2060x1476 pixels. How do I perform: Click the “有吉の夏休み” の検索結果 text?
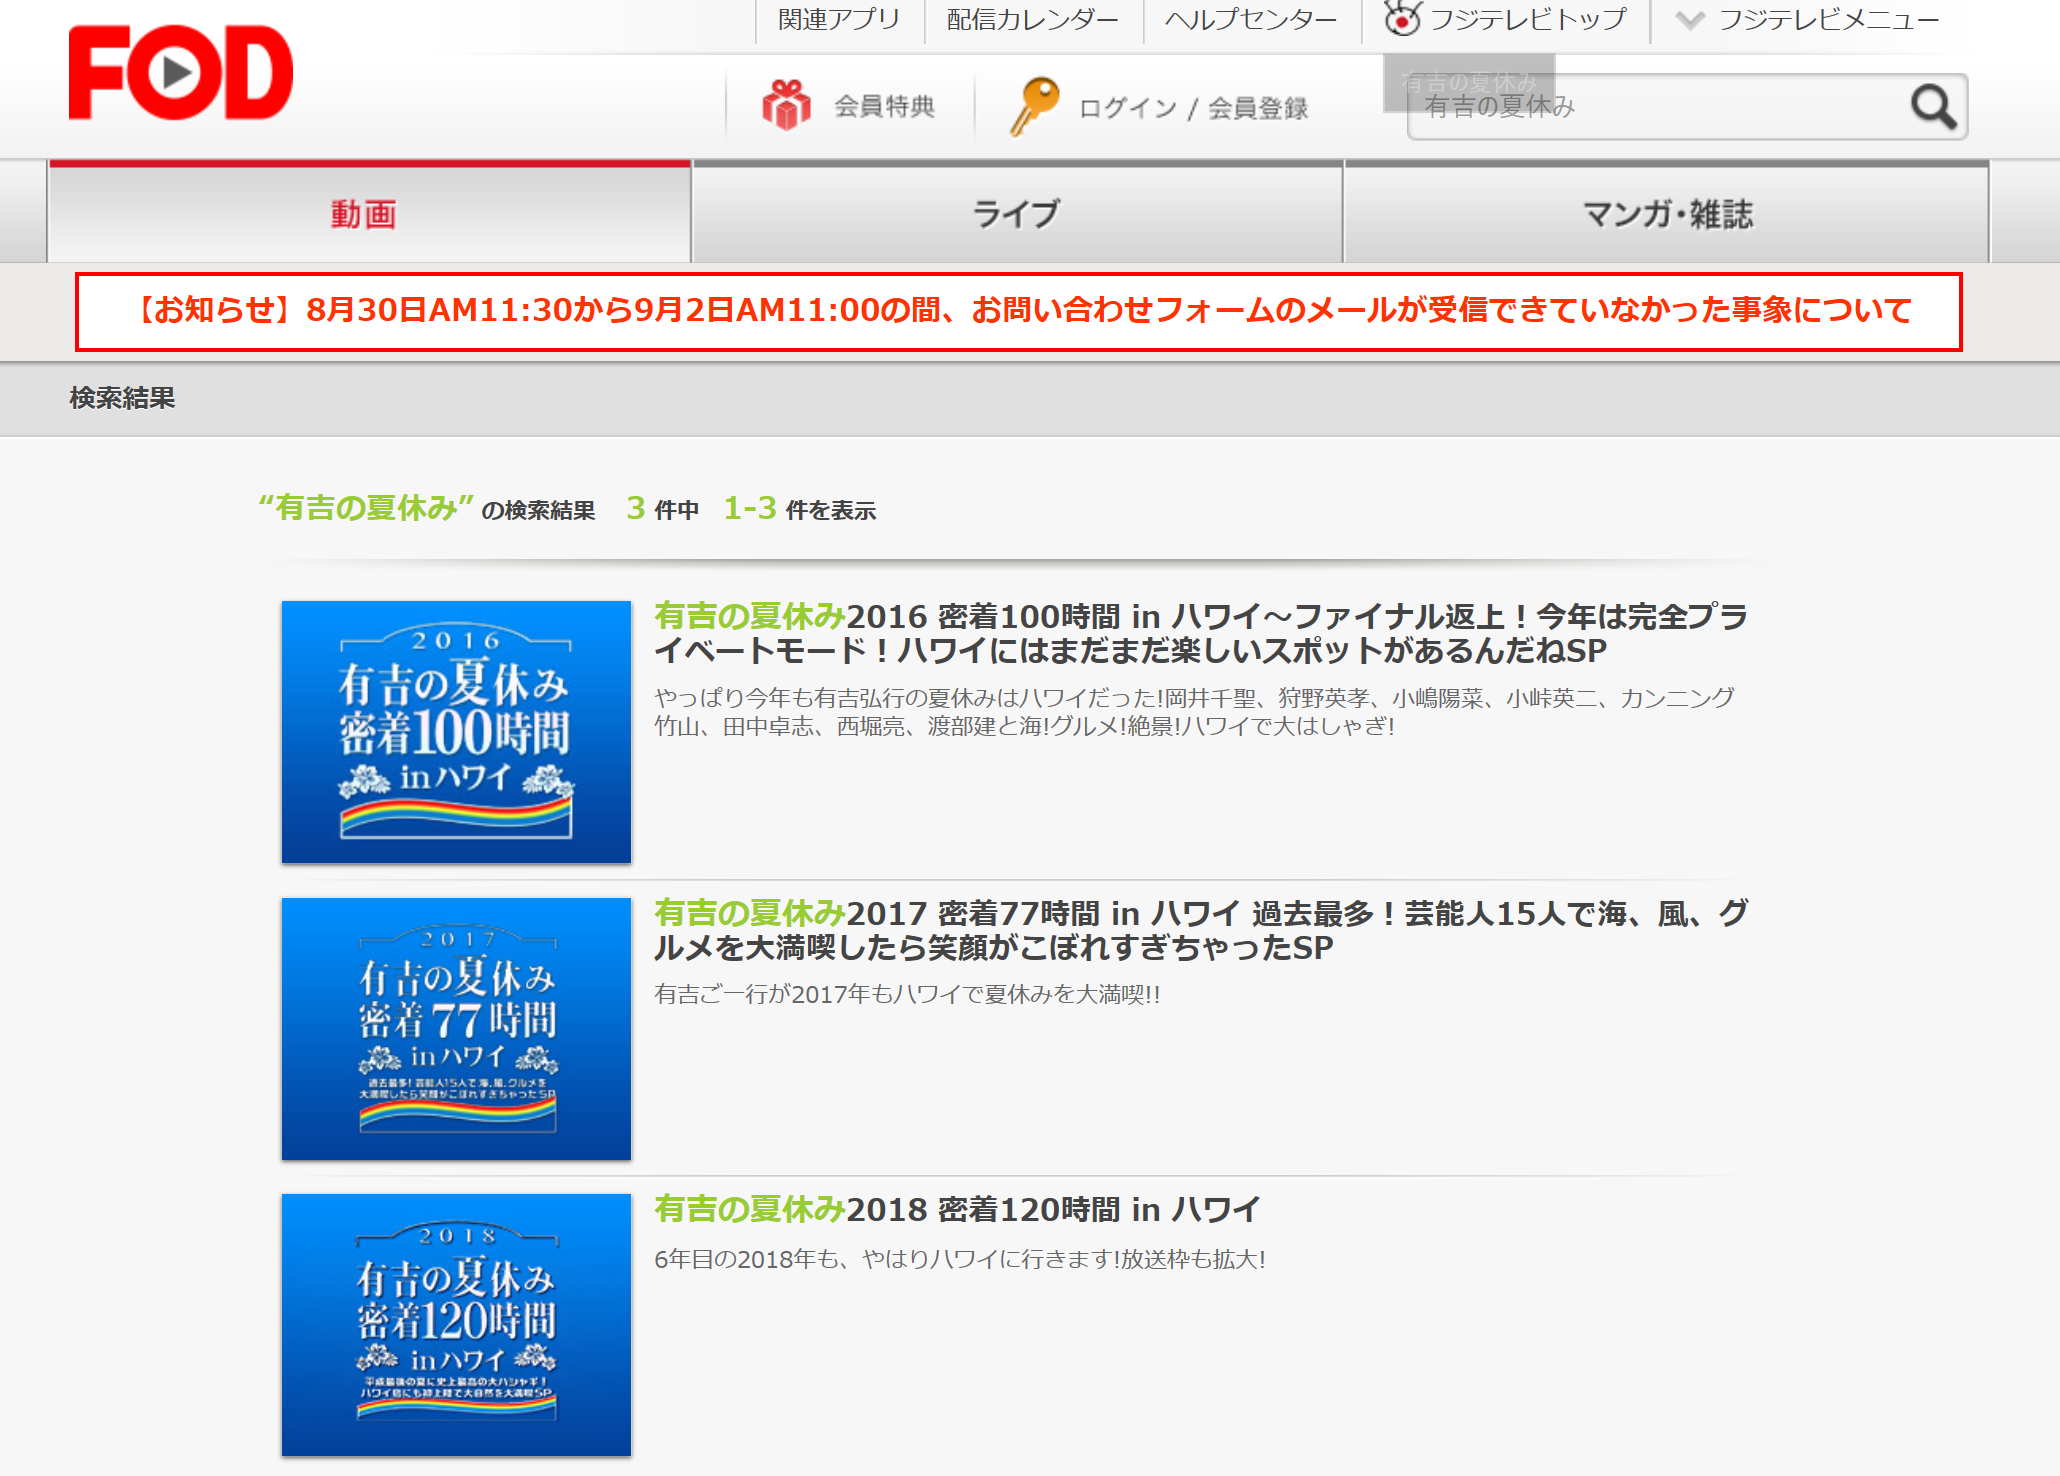pyautogui.click(x=427, y=508)
